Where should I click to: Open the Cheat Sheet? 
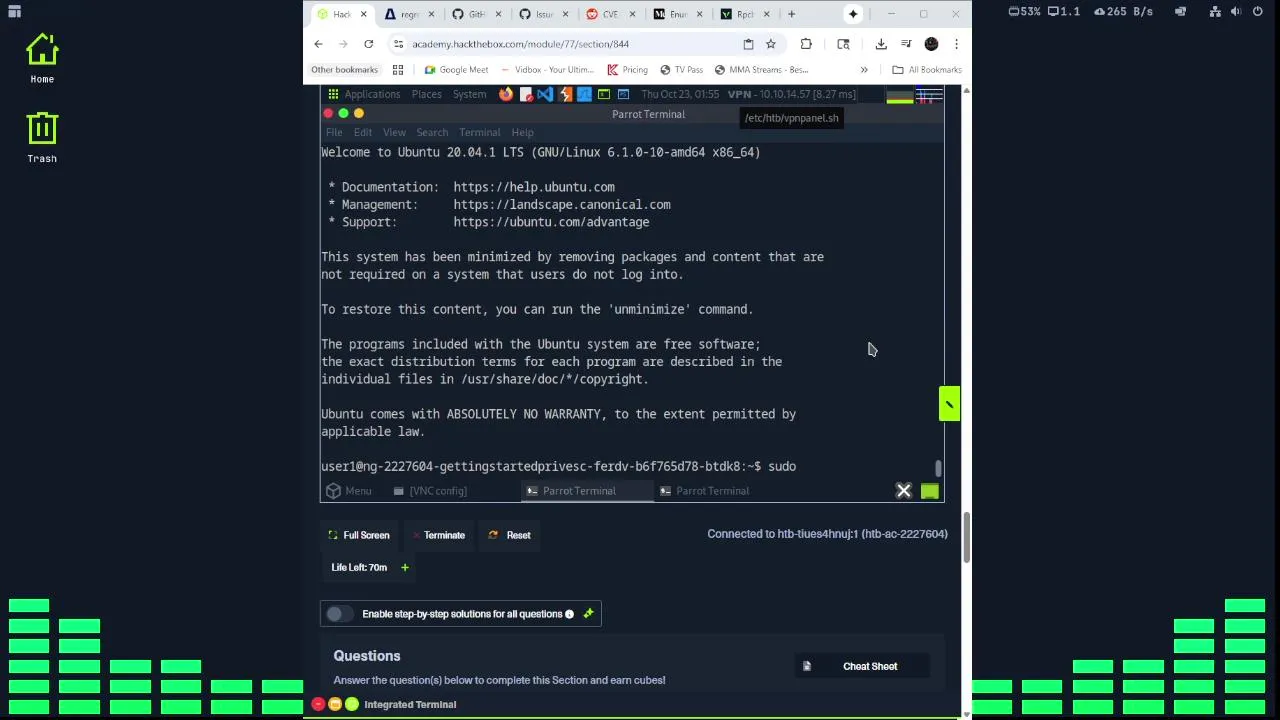(862, 666)
